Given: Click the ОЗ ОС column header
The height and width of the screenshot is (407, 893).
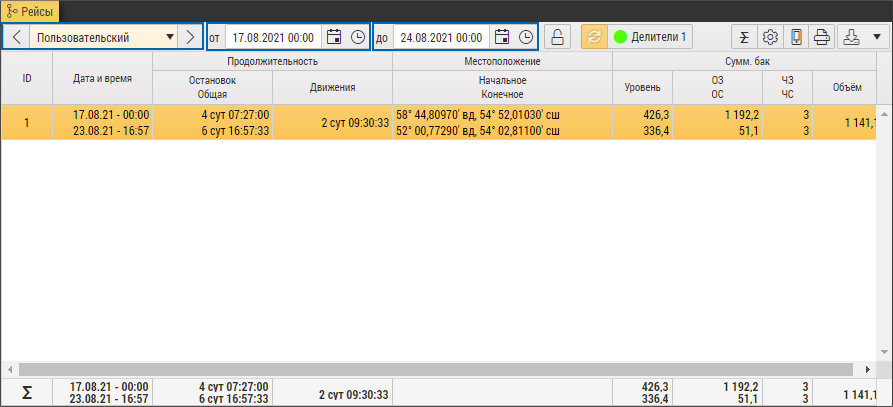Looking at the screenshot, I should coord(718,87).
